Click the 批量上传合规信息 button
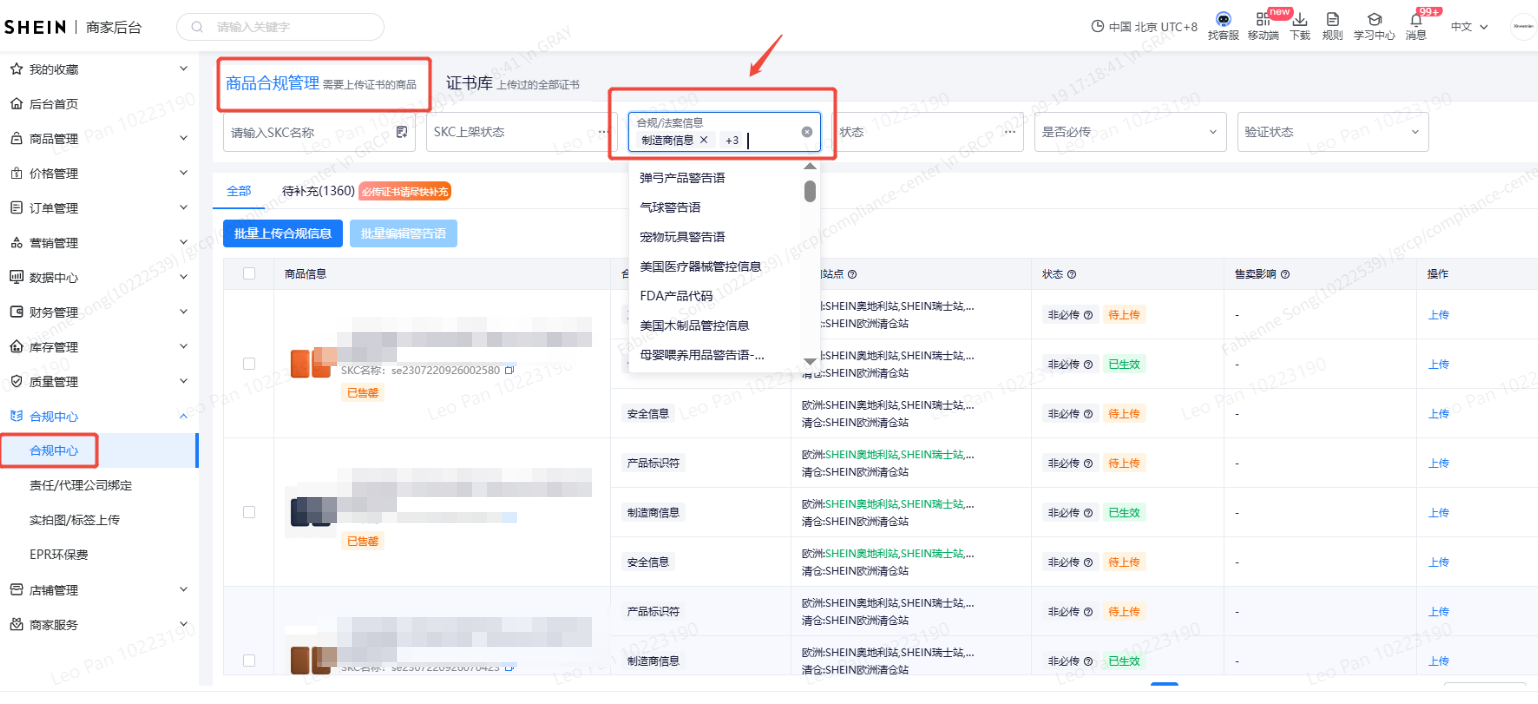 coord(283,233)
